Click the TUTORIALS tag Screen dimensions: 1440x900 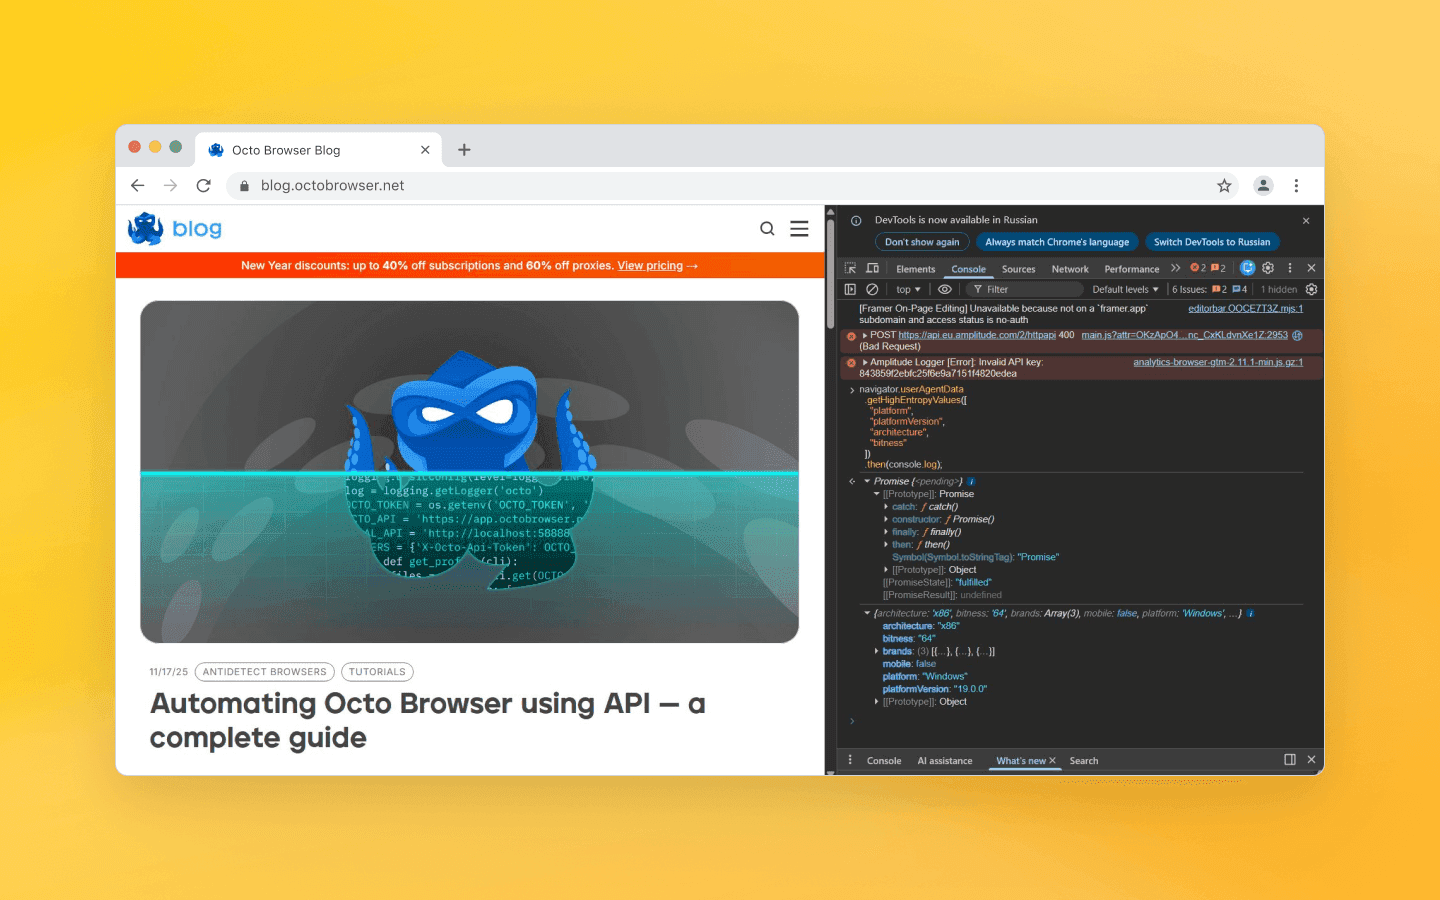(x=377, y=672)
